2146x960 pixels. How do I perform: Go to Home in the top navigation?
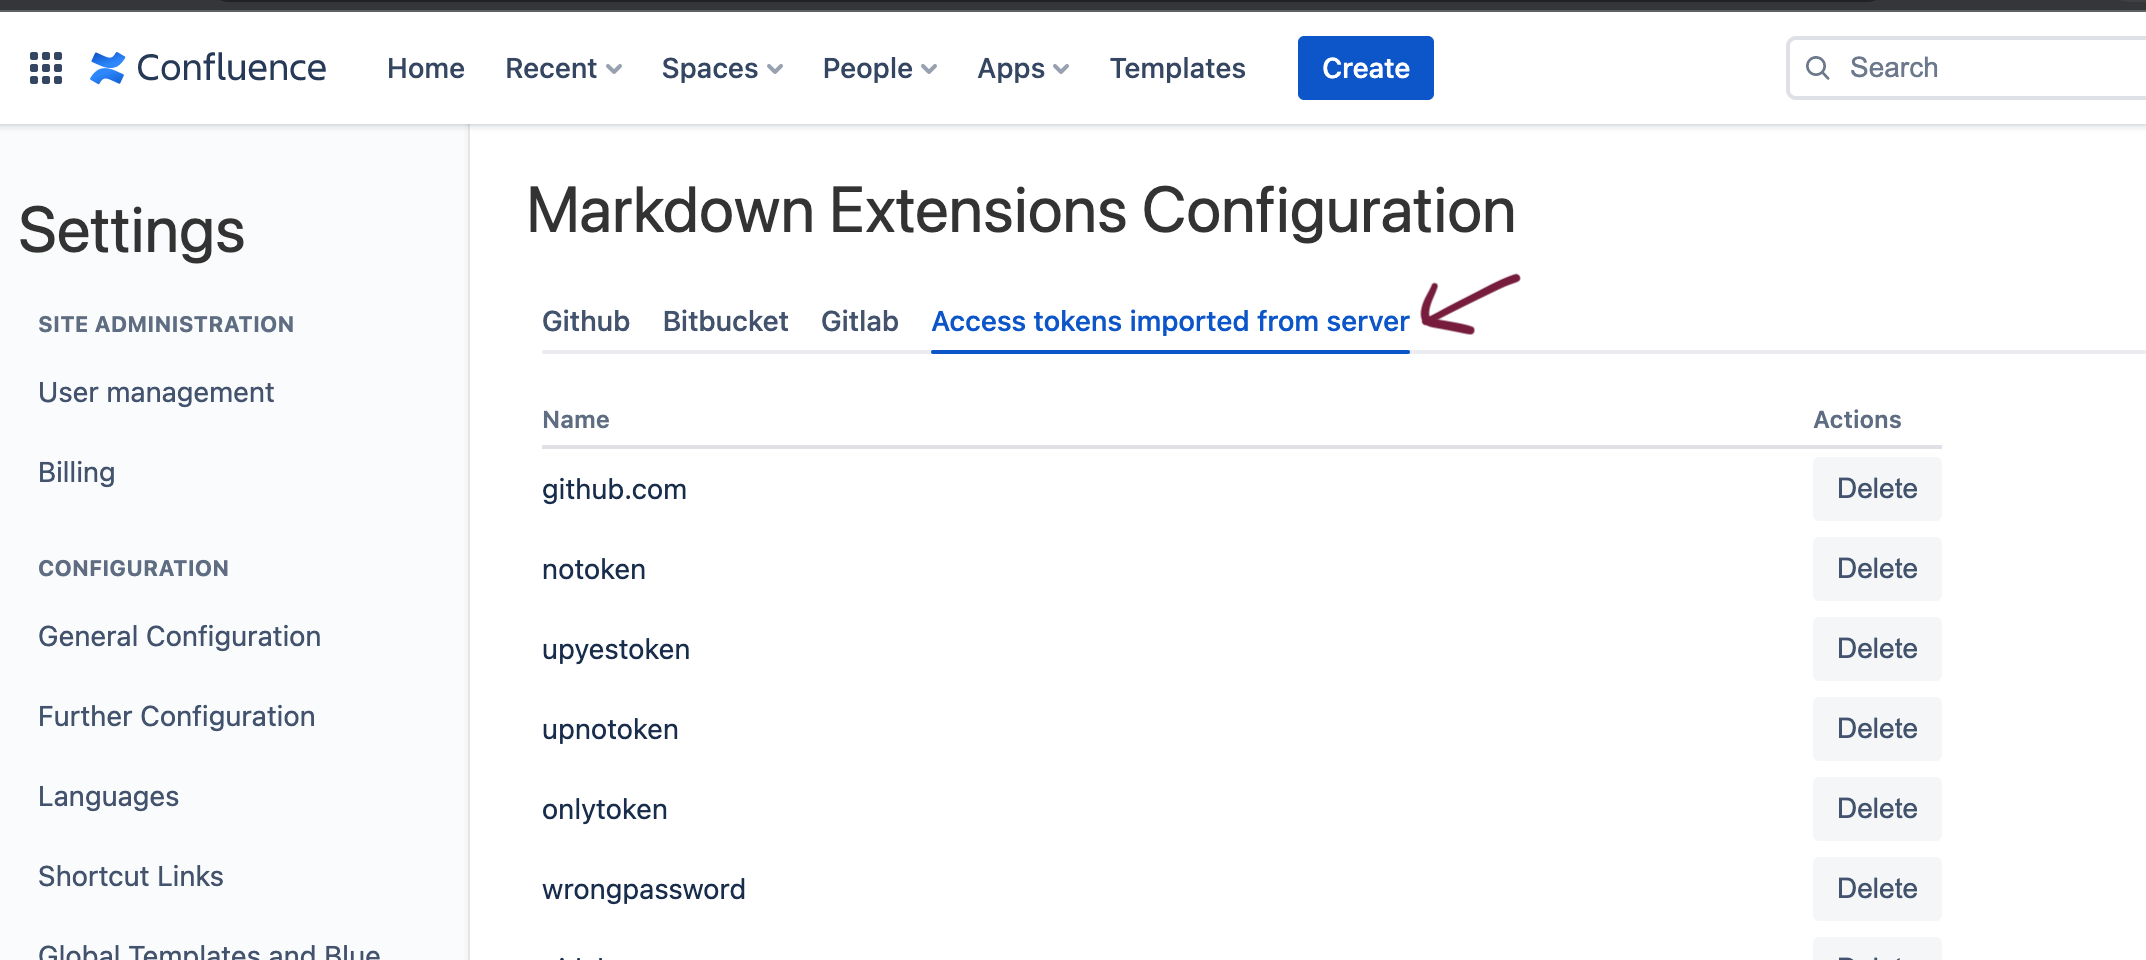point(426,68)
